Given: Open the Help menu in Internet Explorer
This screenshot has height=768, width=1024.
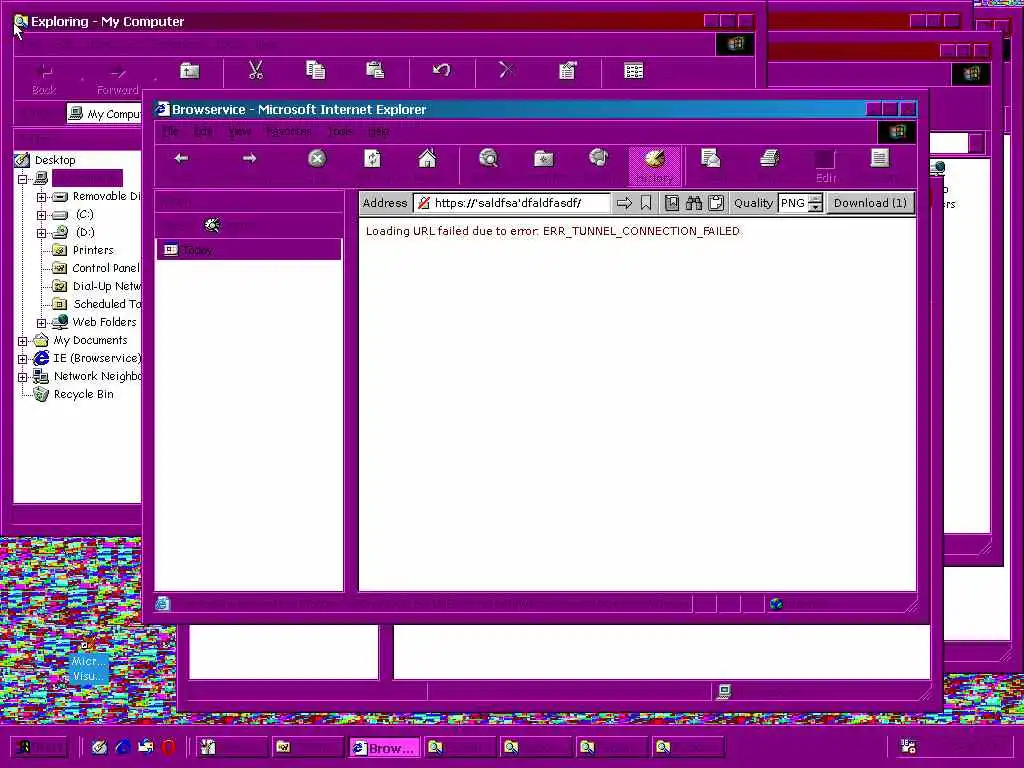Looking at the screenshot, I should click(378, 131).
